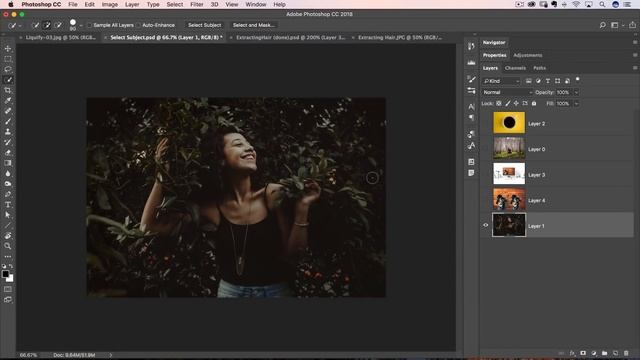Click the background color swatch
Screen dimensions: 640x360
(11, 279)
